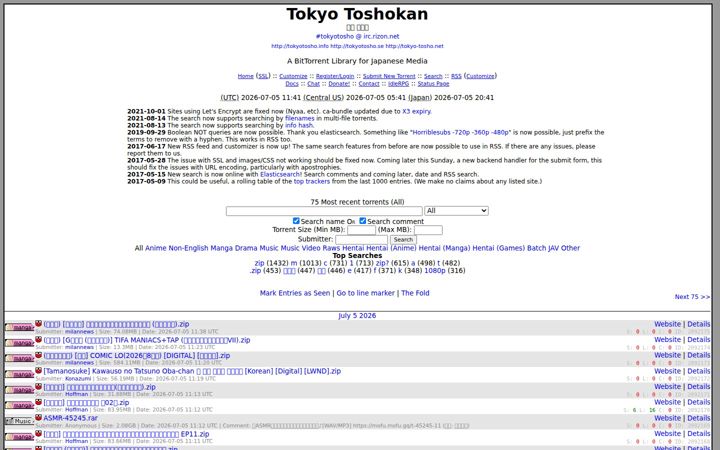Open the RSS navigation link

tap(456, 76)
